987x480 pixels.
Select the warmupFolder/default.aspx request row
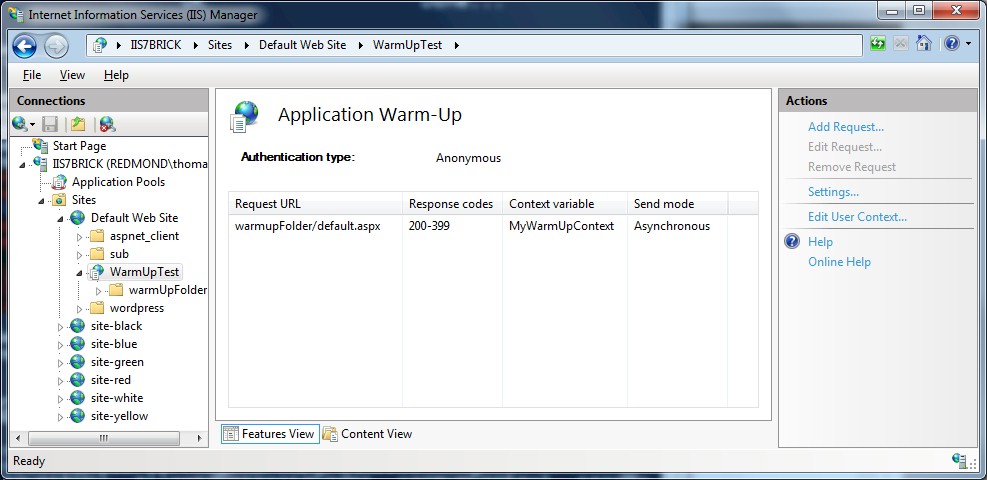click(x=494, y=226)
